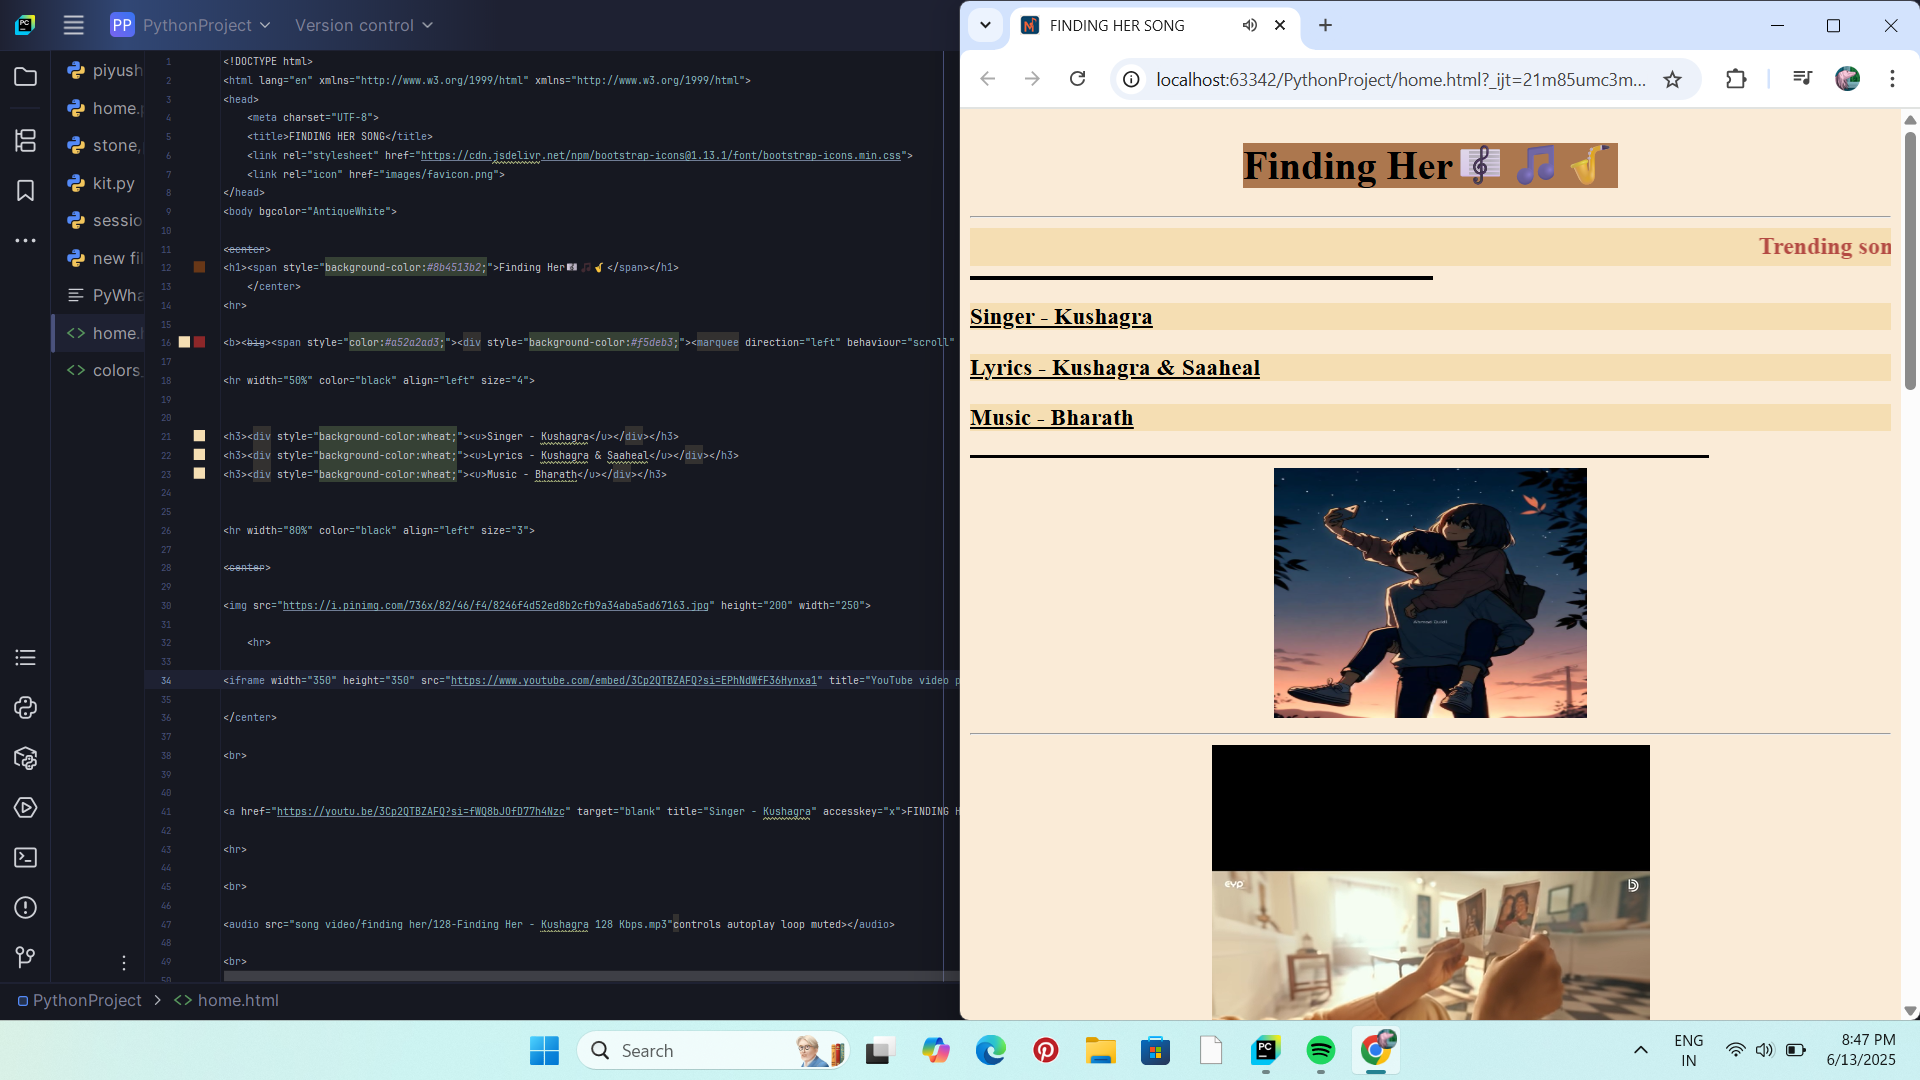This screenshot has width=1920, height=1080.
Task: Open the Services tool window icon
Action: point(25,807)
